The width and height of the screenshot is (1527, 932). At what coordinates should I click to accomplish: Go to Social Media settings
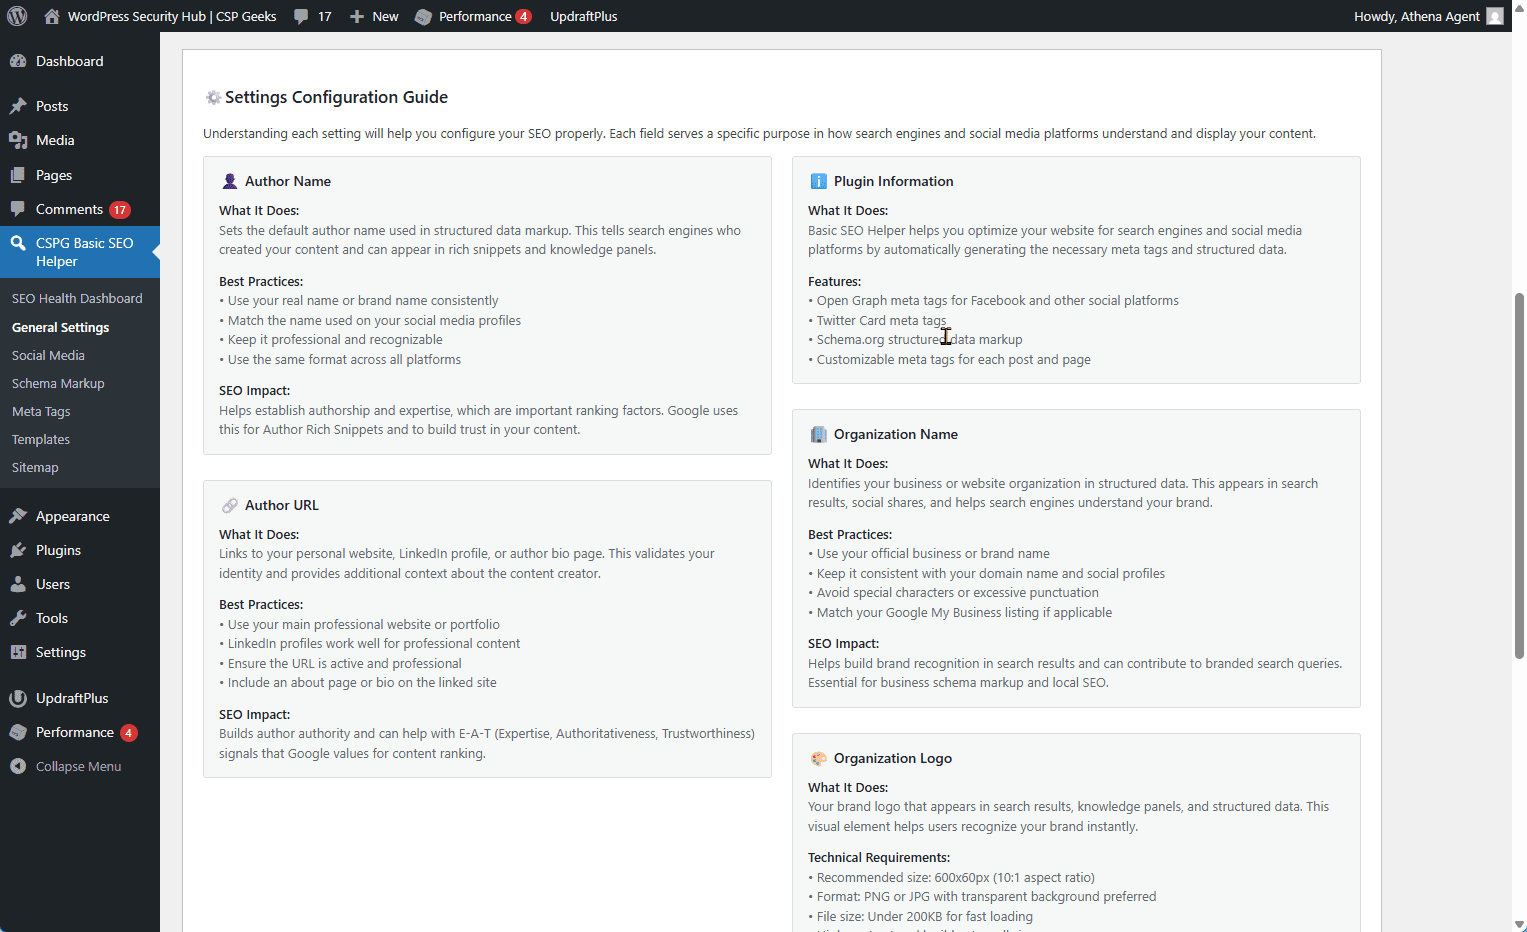[x=48, y=355]
